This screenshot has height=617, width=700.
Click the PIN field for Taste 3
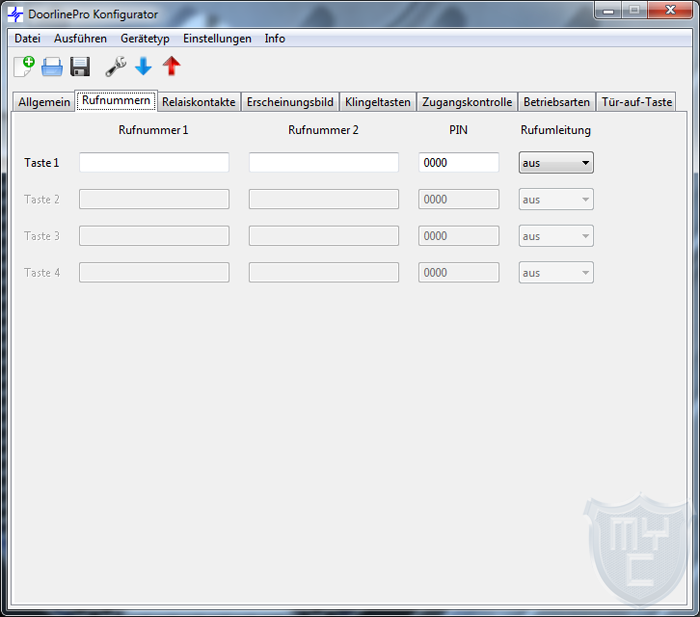(458, 236)
